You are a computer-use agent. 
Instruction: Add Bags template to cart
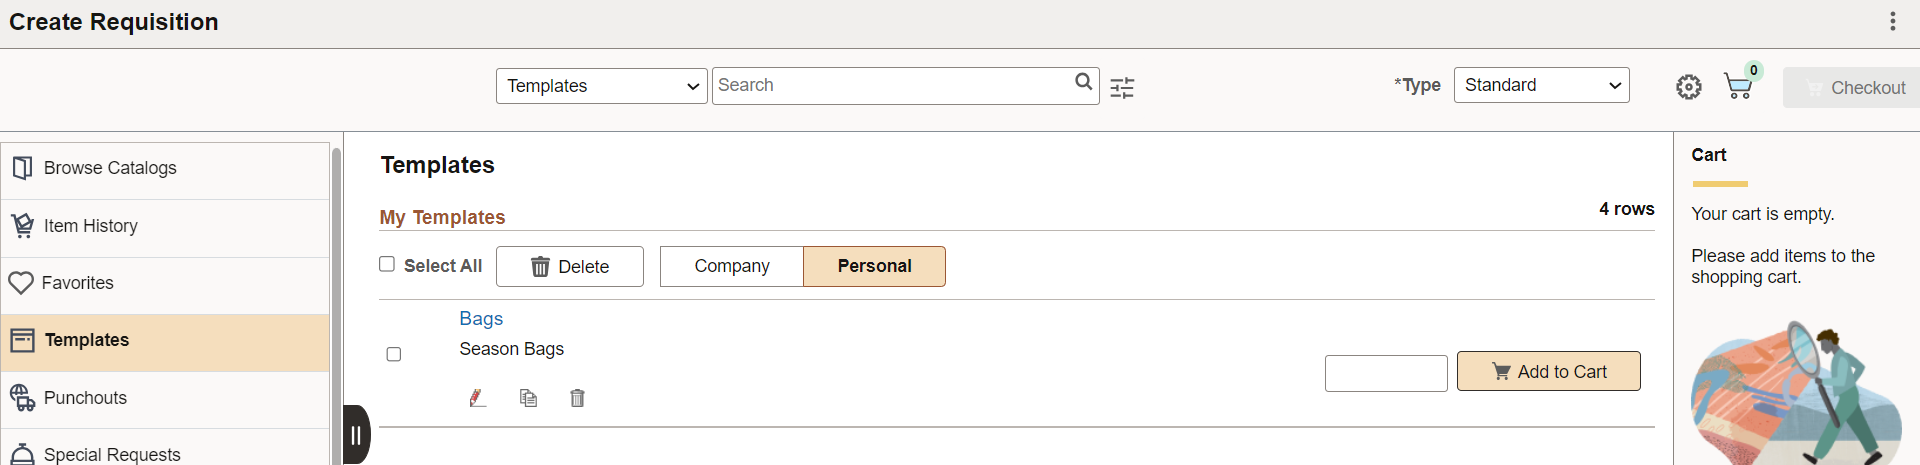tap(1549, 371)
